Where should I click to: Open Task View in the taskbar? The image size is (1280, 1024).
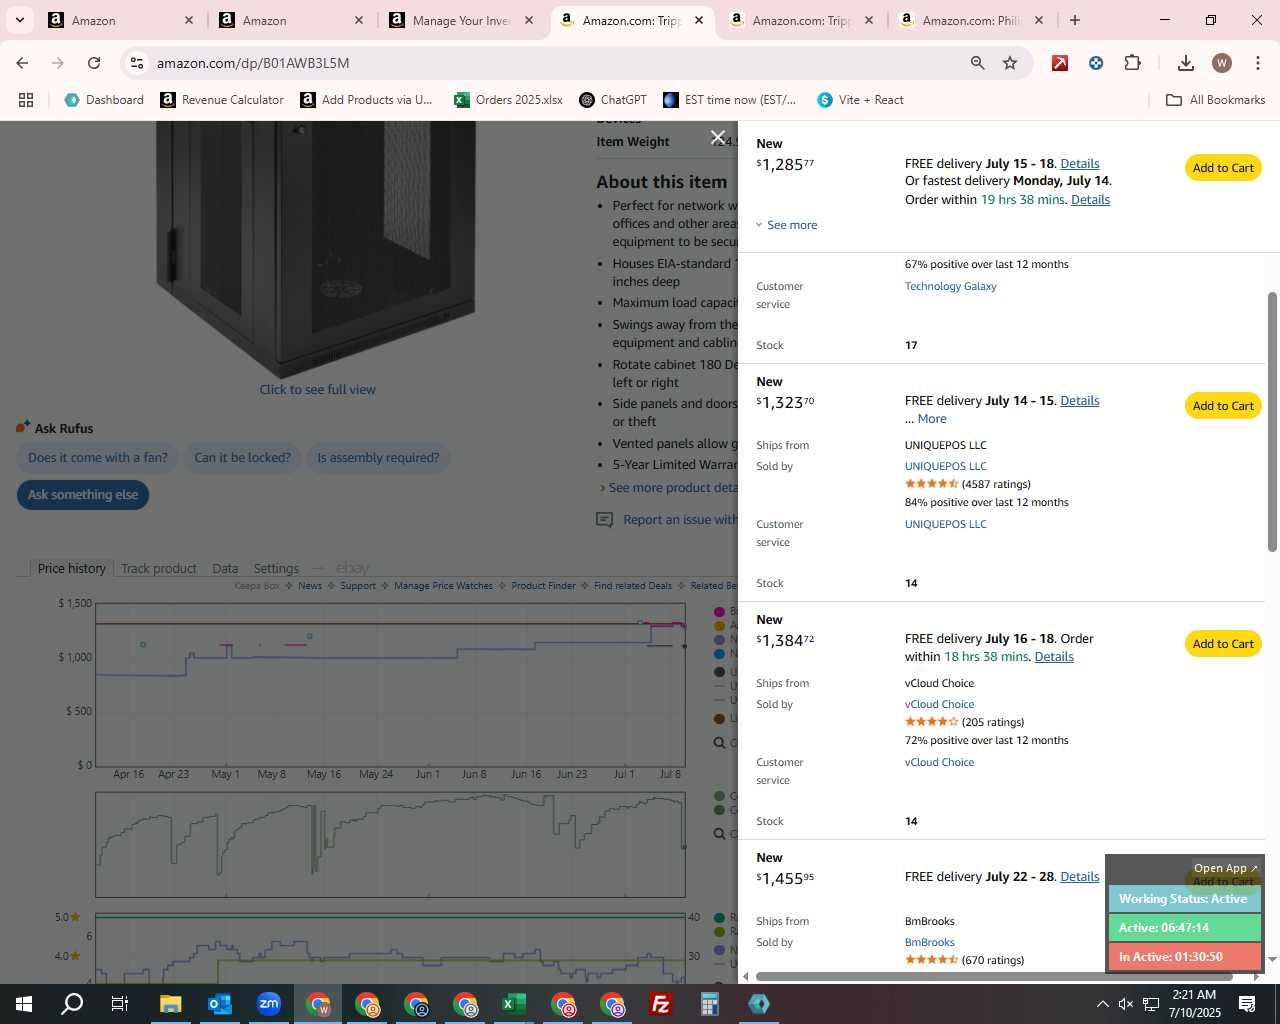pyautogui.click(x=119, y=1004)
